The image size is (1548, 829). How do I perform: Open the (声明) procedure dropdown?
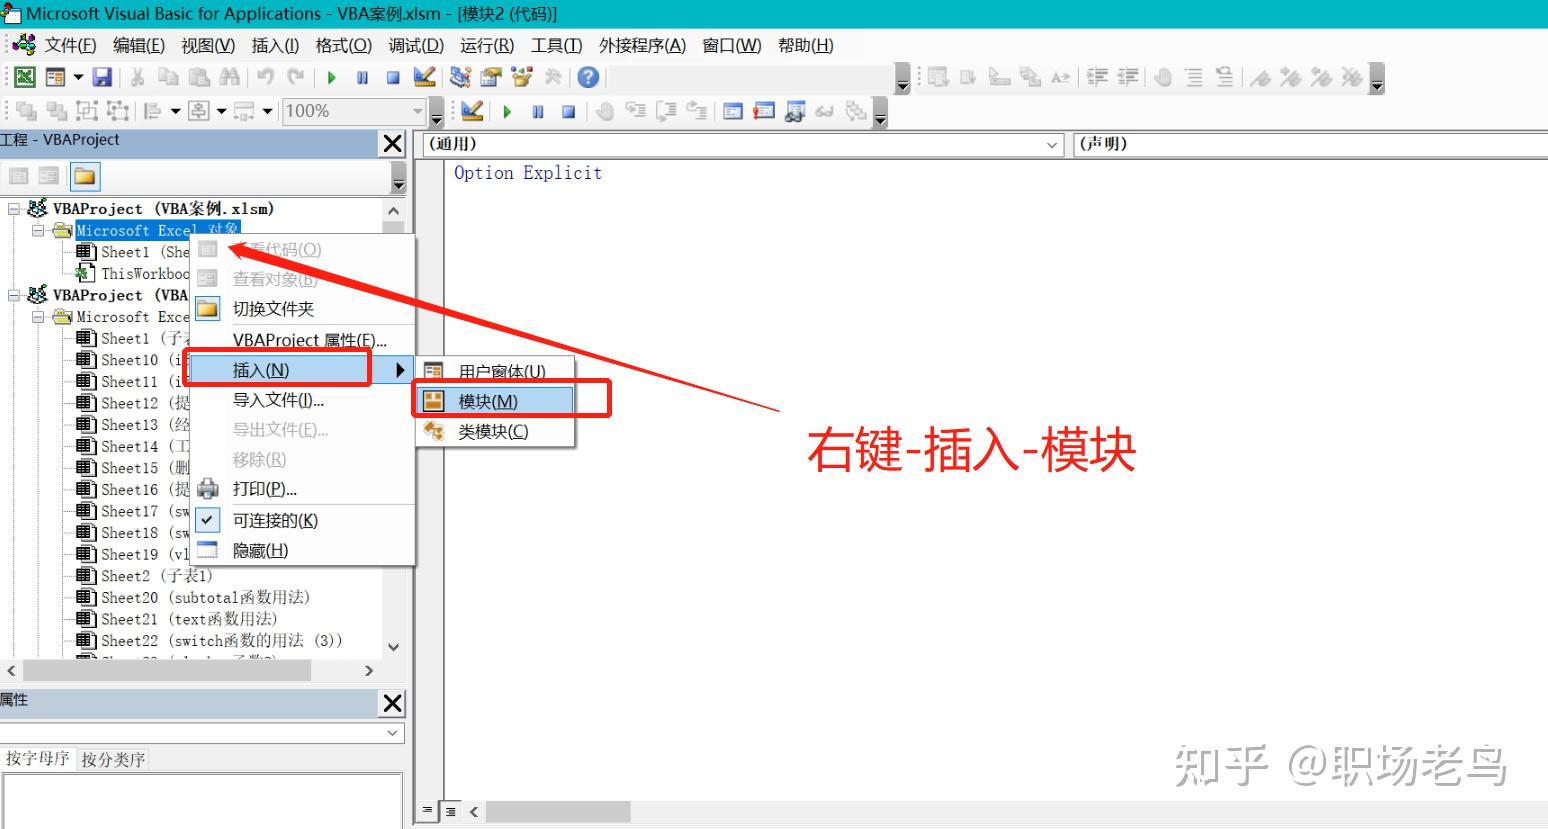click(x=1311, y=145)
